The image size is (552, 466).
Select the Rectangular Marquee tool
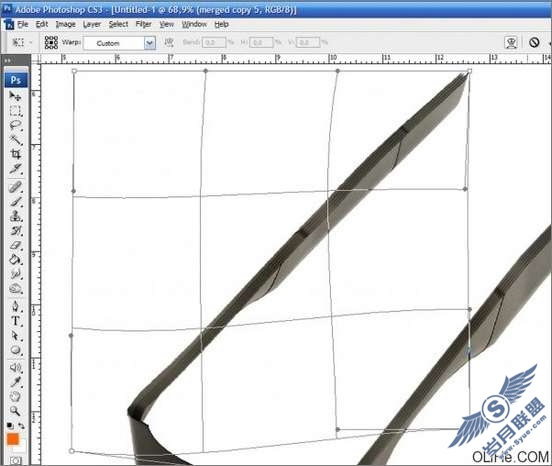(15, 111)
